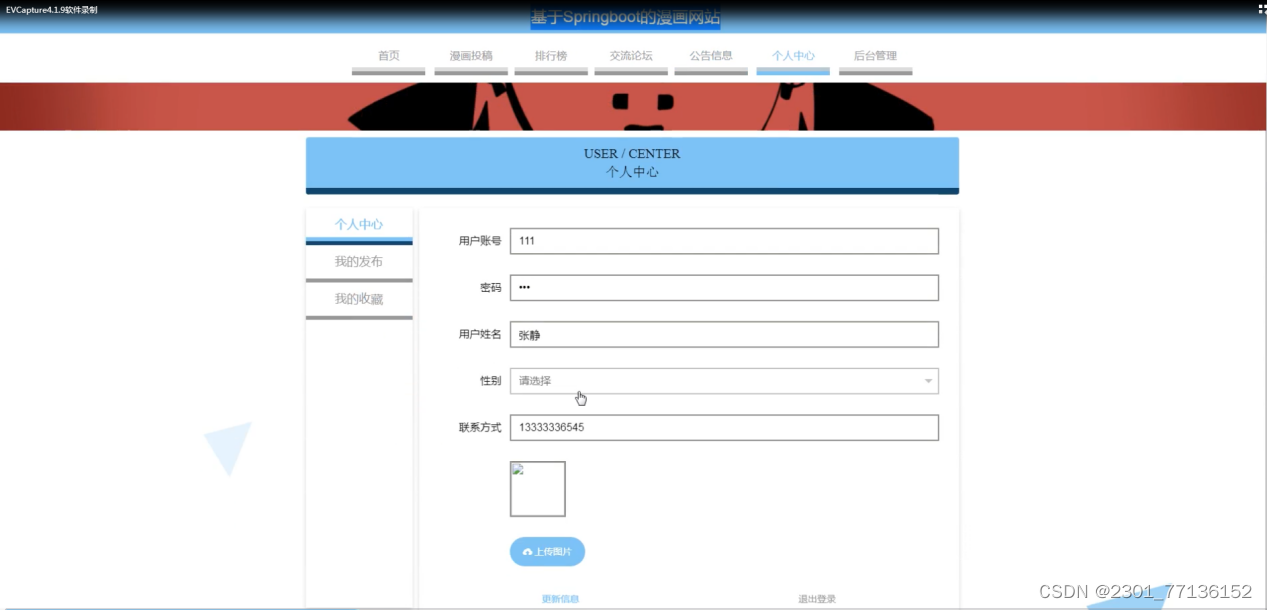Viewport: 1267px width, 610px height.
Task: Click the 上传图片 upload button
Action: click(x=549, y=551)
